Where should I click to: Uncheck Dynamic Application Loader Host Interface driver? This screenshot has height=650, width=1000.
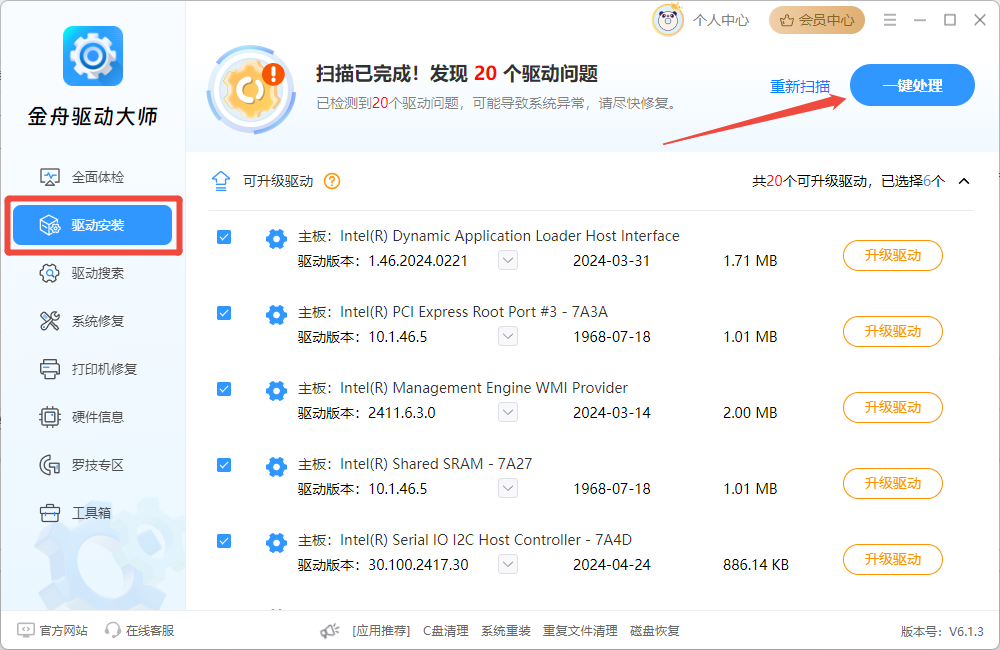pyautogui.click(x=224, y=237)
